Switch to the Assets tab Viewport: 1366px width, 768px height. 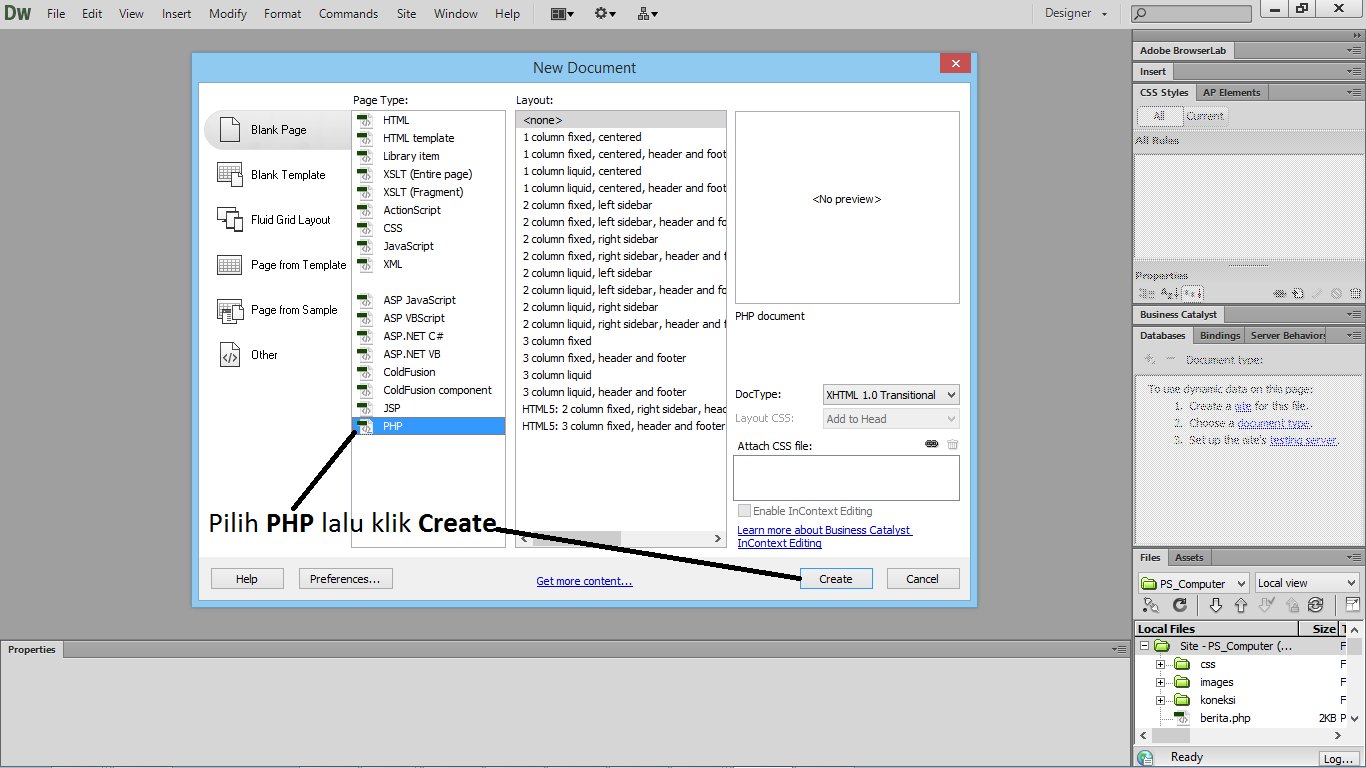1189,557
